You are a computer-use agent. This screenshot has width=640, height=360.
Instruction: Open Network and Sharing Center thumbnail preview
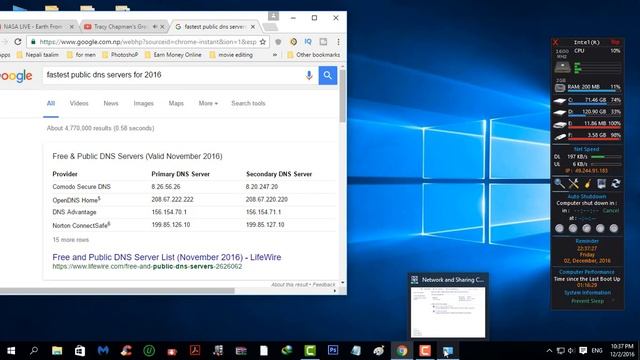click(448, 312)
